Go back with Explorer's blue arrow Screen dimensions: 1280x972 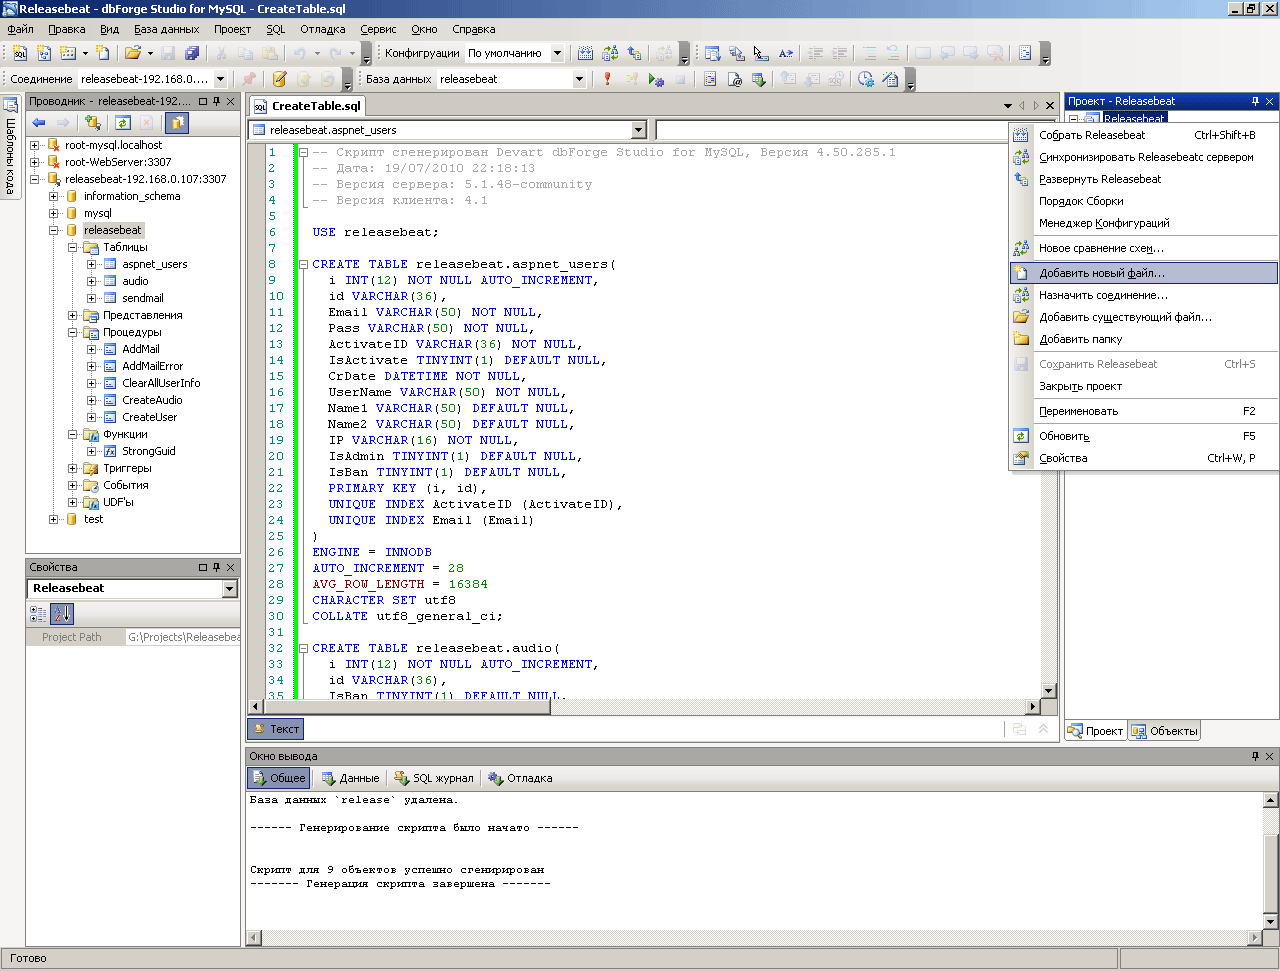pyautogui.click(x=39, y=123)
